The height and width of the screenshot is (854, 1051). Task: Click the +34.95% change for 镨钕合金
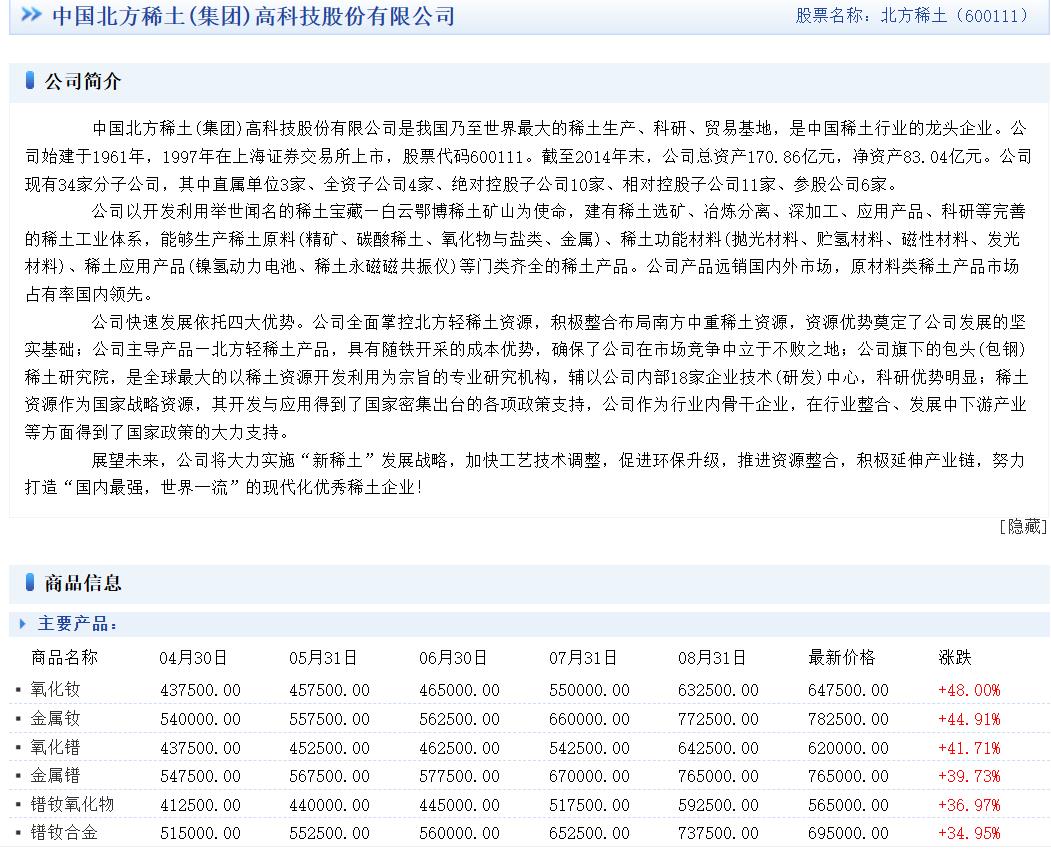969,833
